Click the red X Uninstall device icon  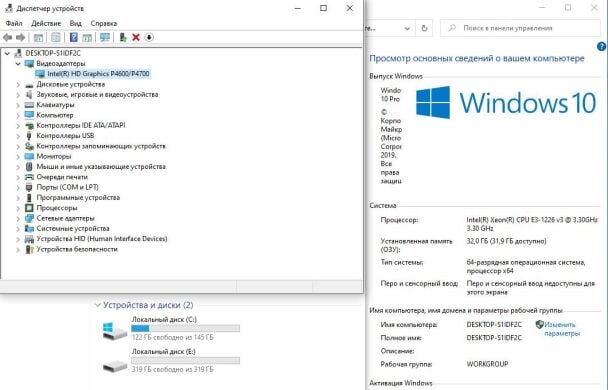pos(136,37)
